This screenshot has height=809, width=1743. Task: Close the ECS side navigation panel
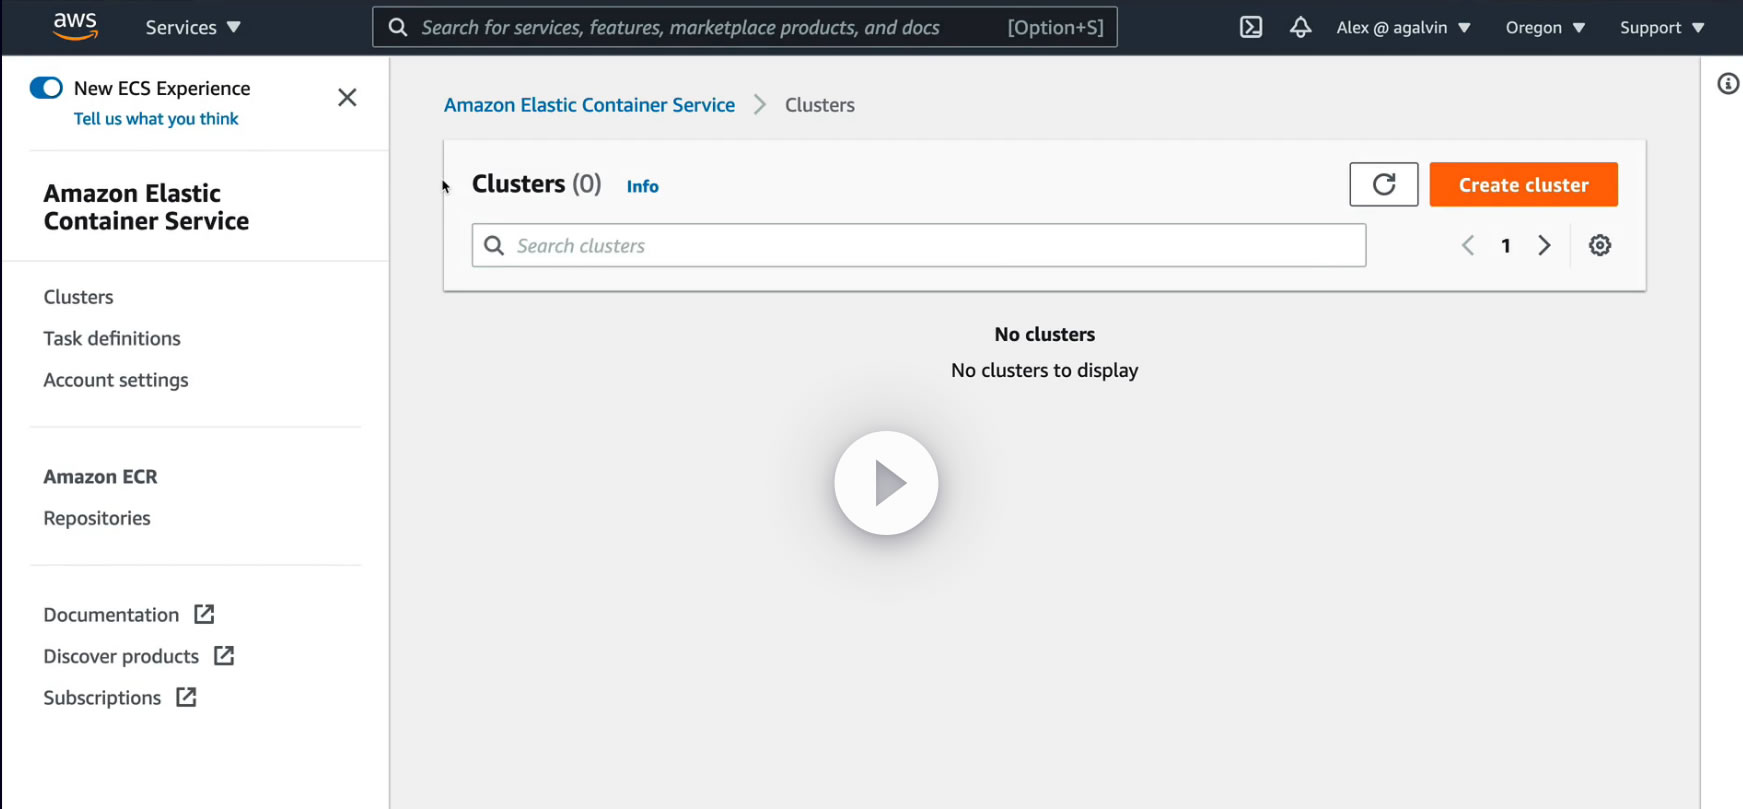(347, 97)
